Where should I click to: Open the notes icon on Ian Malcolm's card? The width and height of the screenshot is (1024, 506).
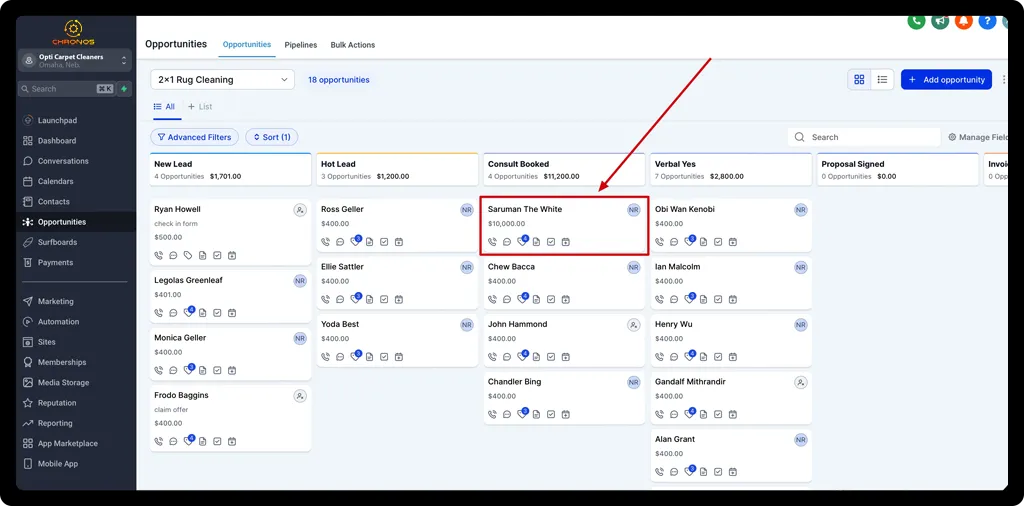point(703,299)
